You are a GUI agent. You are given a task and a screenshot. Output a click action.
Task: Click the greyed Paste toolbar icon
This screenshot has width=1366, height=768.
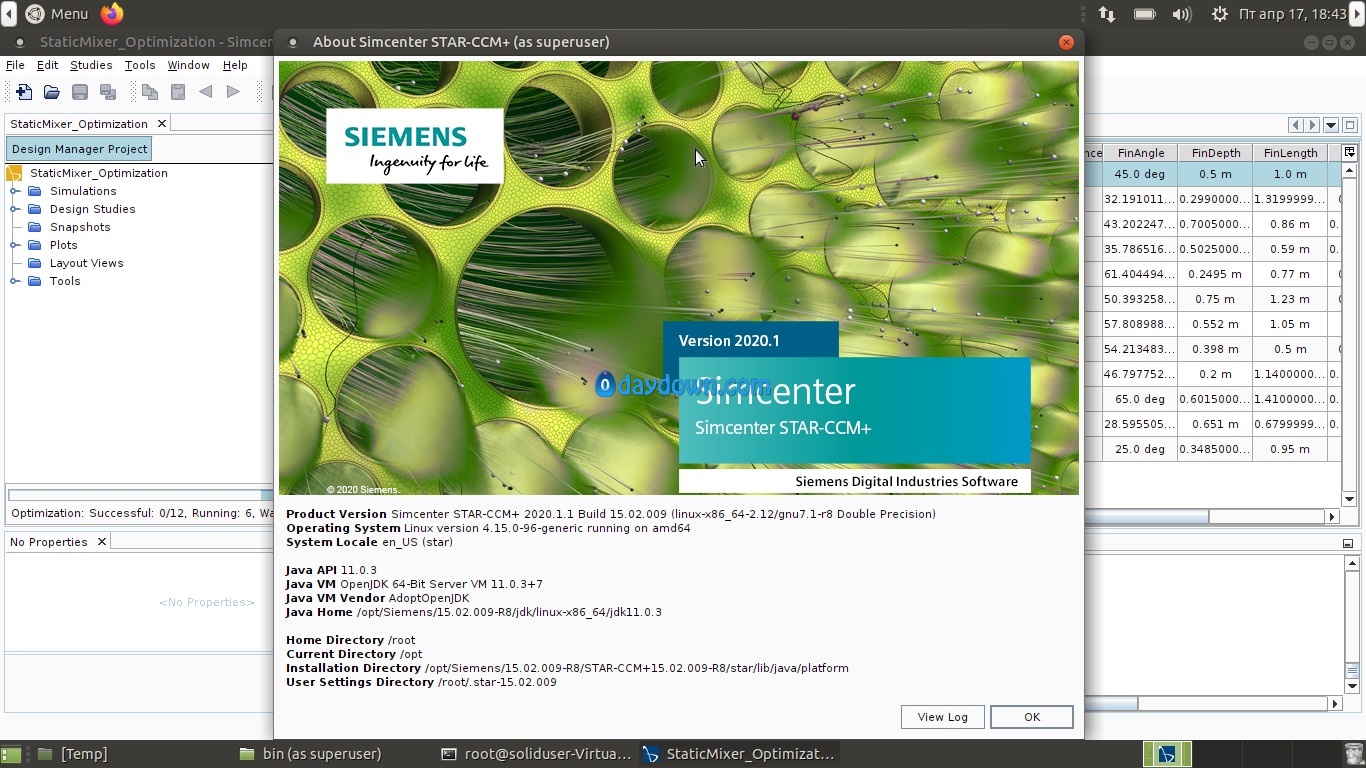click(x=178, y=92)
